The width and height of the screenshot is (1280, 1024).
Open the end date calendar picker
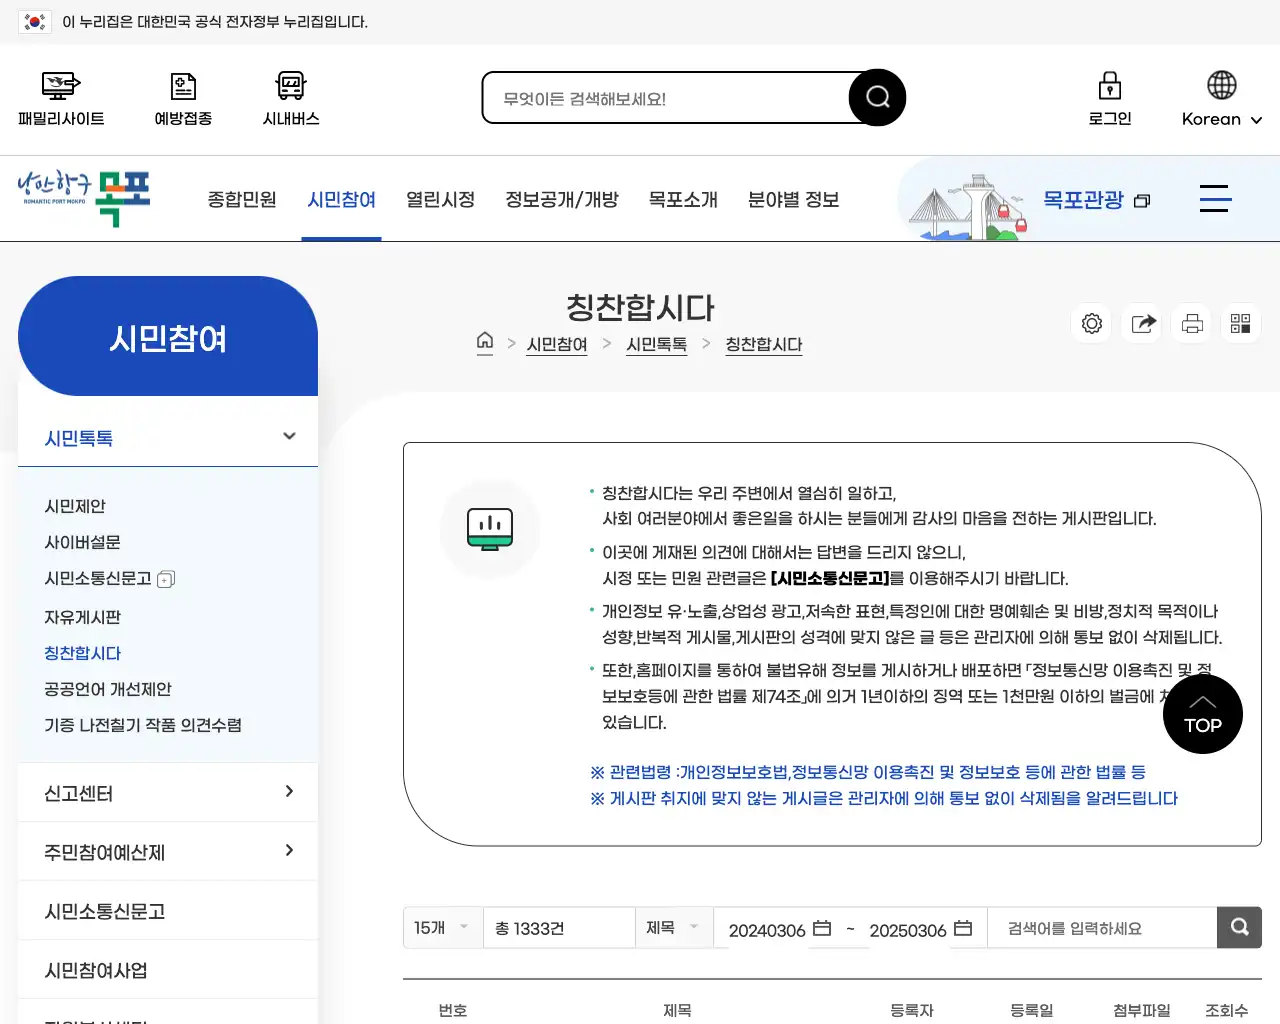click(964, 928)
